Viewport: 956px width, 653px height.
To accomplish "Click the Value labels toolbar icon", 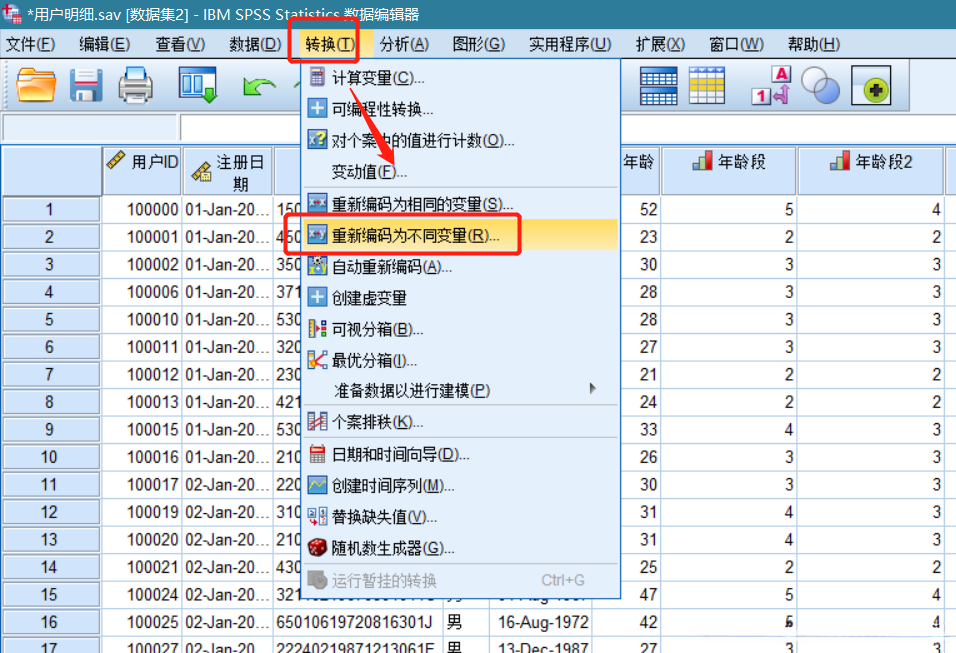I will click(x=771, y=85).
